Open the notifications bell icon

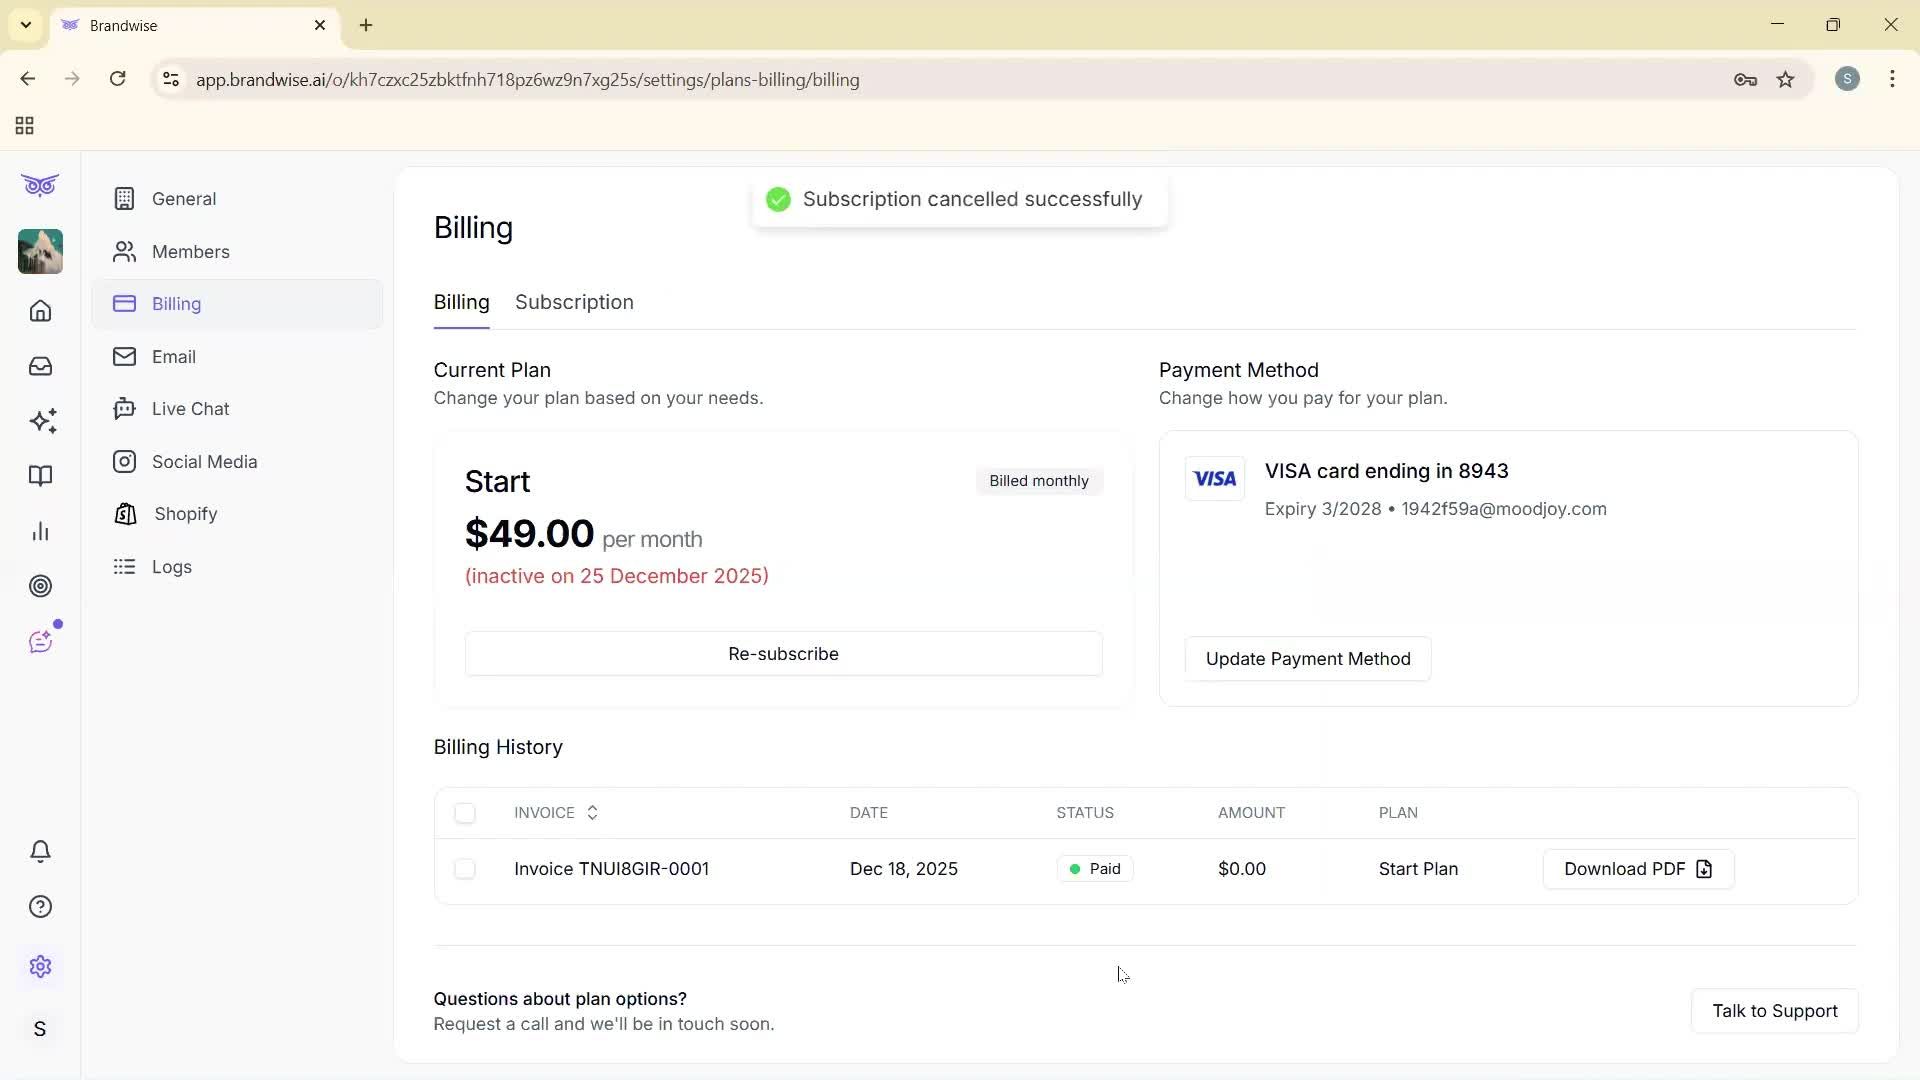[x=40, y=851]
